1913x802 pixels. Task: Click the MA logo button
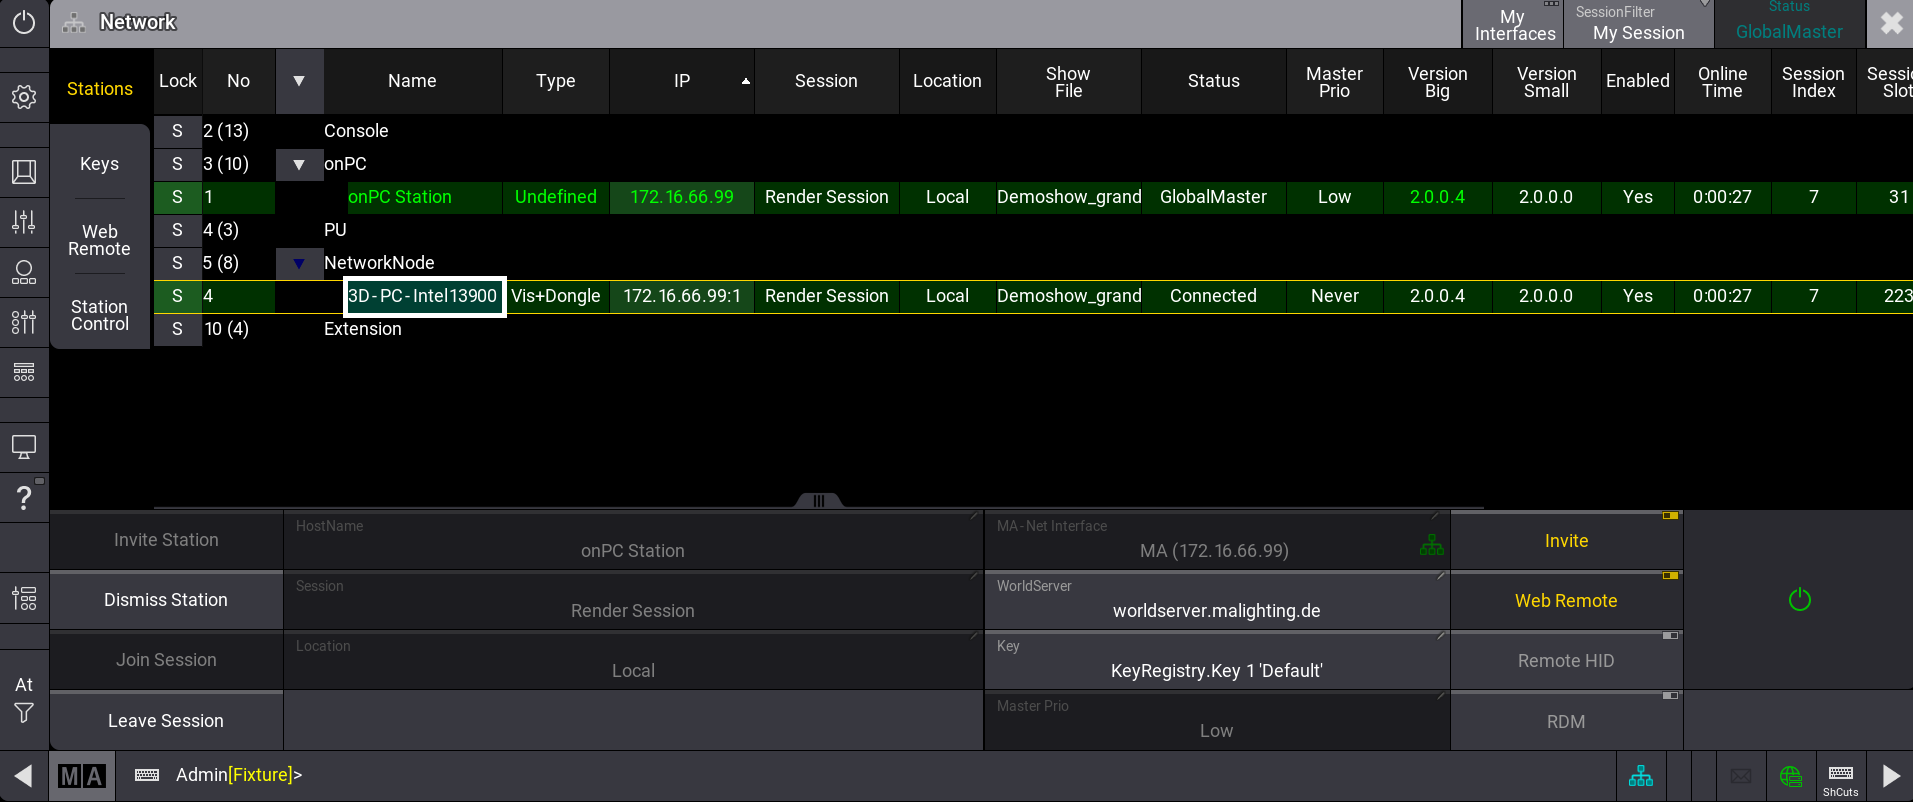coord(82,776)
